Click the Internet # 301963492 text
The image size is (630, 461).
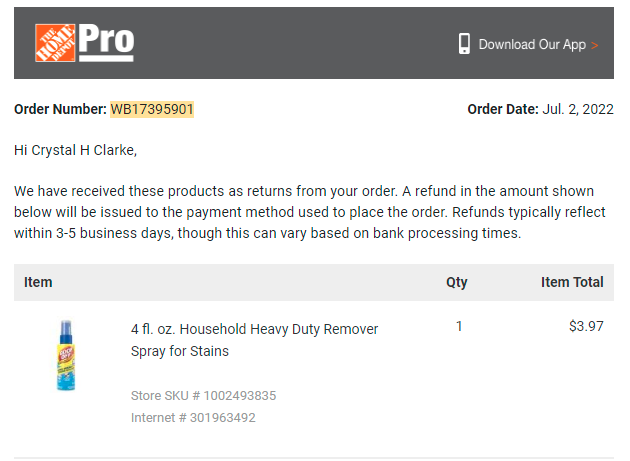pyautogui.click(x=193, y=418)
